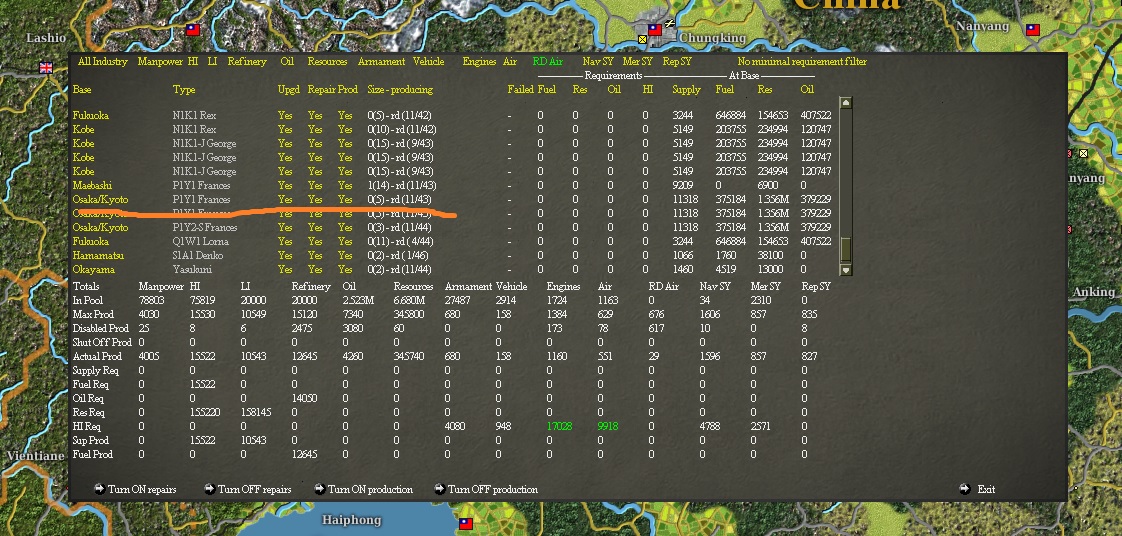Click the 2.523M Oil In Pool value

[358, 301]
